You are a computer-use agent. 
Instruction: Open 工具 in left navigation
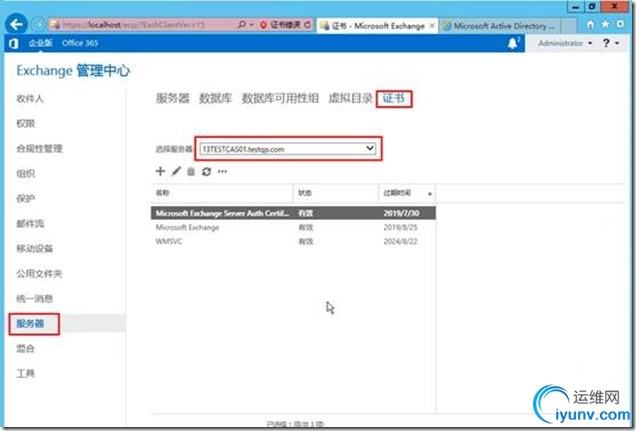pyautogui.click(x=26, y=373)
